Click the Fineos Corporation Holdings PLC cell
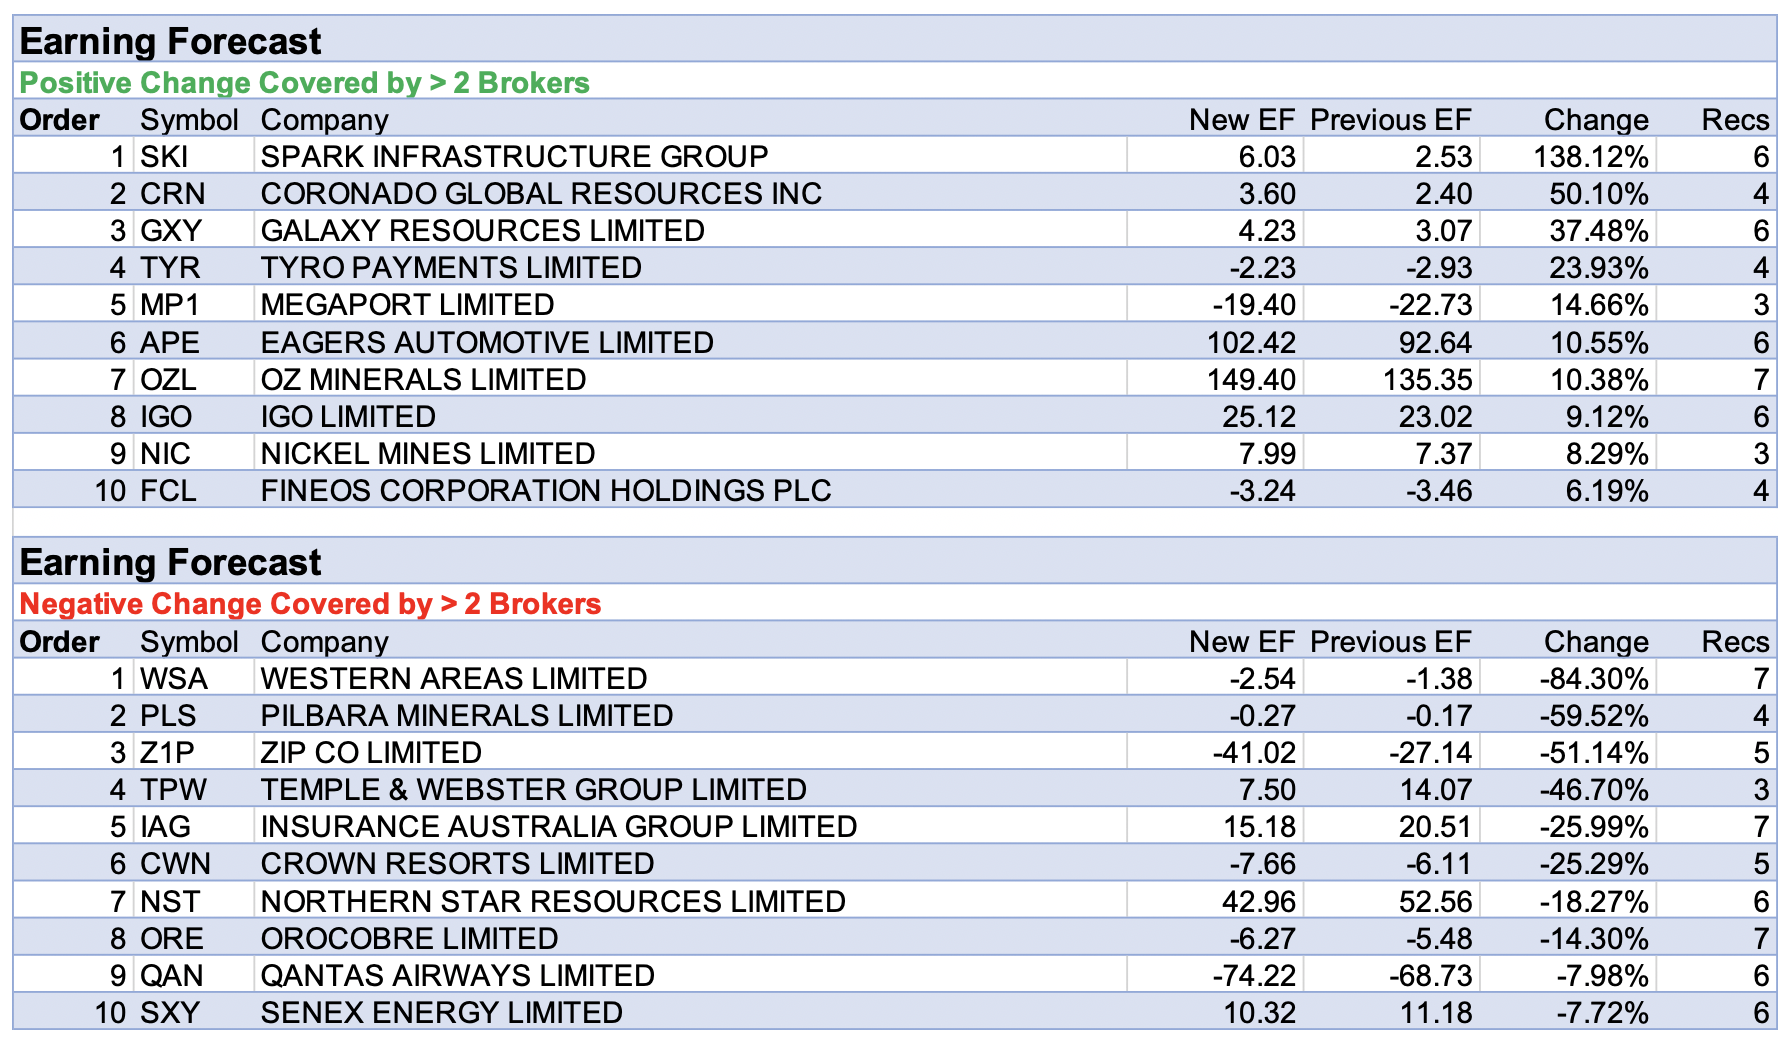This screenshot has height=1044, width=1790. pos(546,491)
